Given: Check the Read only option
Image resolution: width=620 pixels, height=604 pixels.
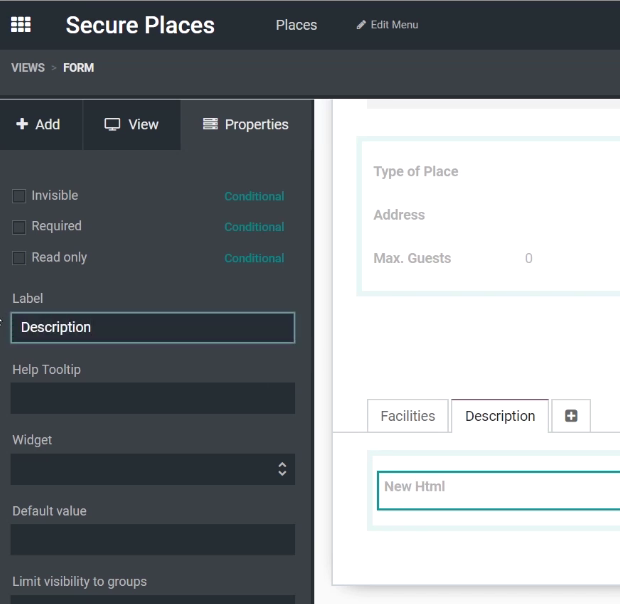Looking at the screenshot, I should pos(19,258).
